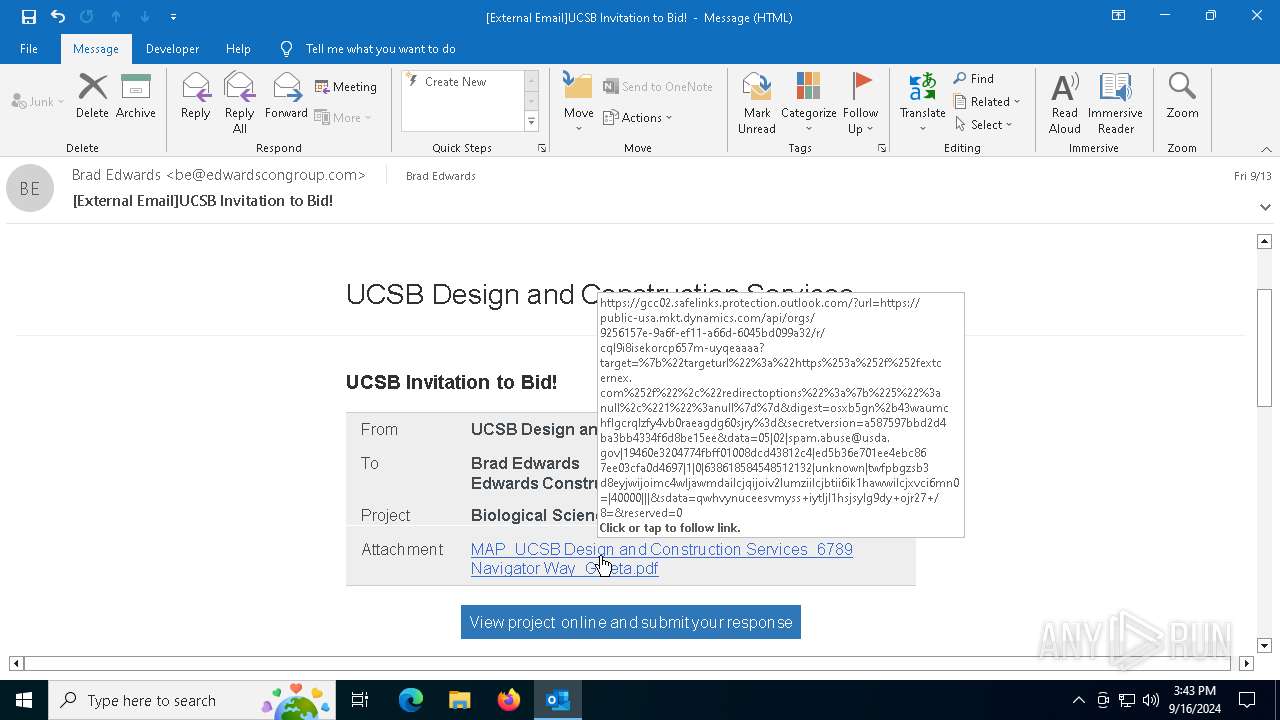Click View project online and submit your response
Viewport: 1280px width, 720px height.
point(631,622)
